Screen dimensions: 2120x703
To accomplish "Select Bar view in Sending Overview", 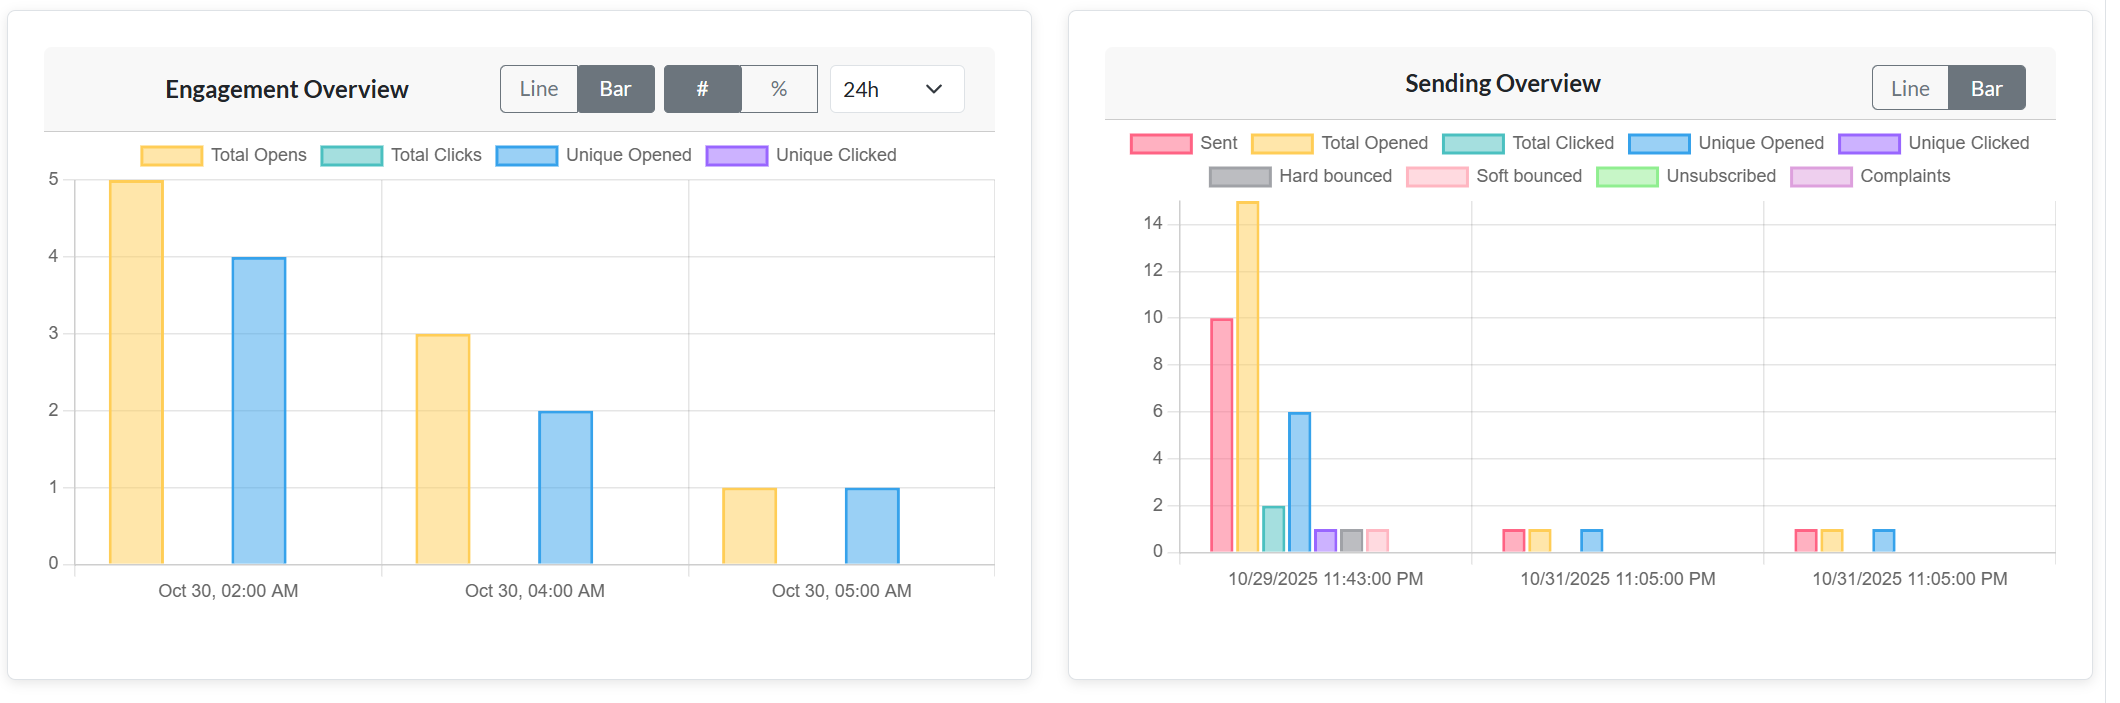I will 1986,88.
